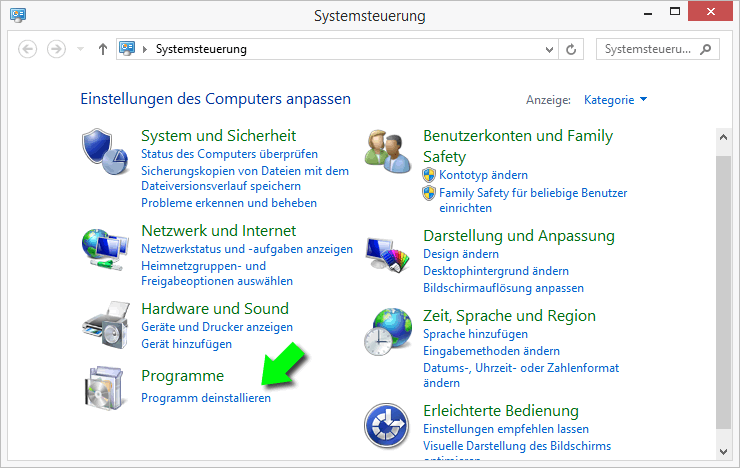Click the scrollbar up arrow
The height and width of the screenshot is (468, 740).
[x=723, y=137]
